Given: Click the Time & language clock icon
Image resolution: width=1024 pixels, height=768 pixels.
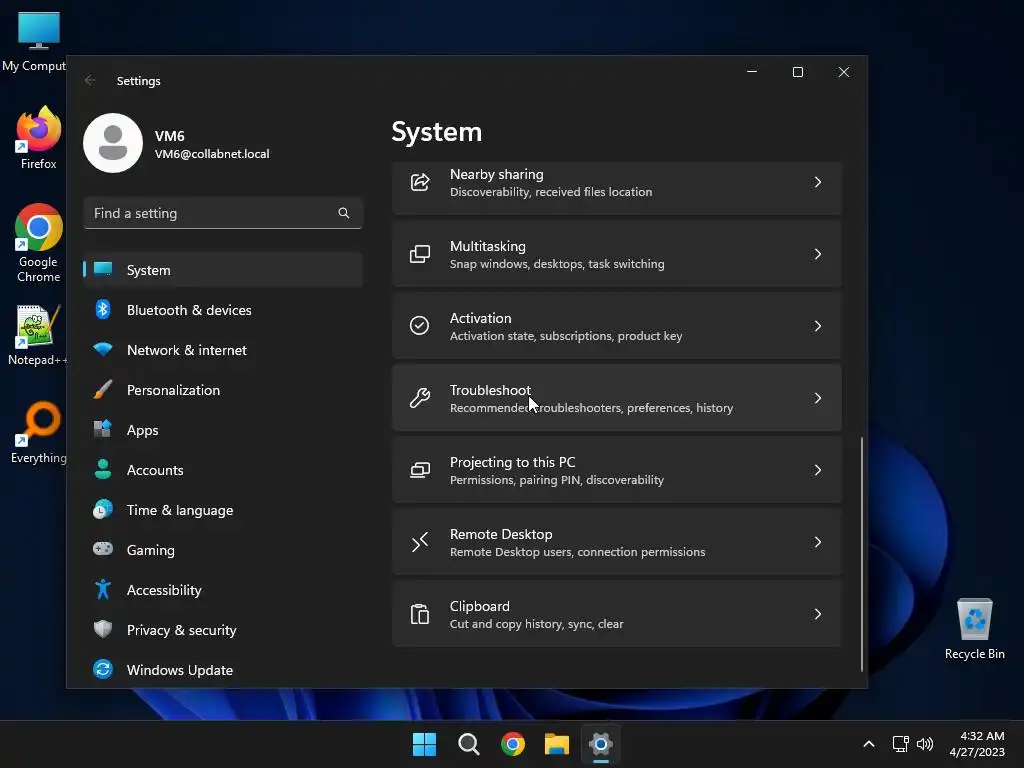Looking at the screenshot, I should click(103, 509).
